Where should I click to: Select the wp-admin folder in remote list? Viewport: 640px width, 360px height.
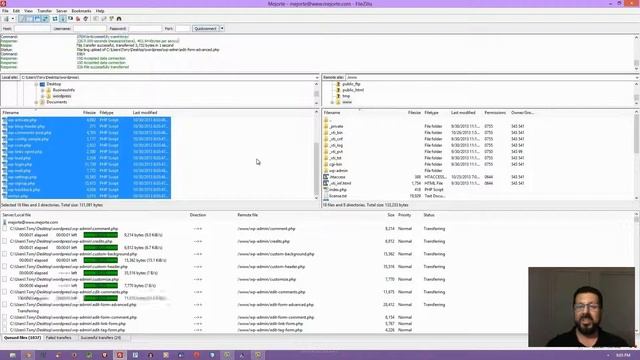coord(338,171)
